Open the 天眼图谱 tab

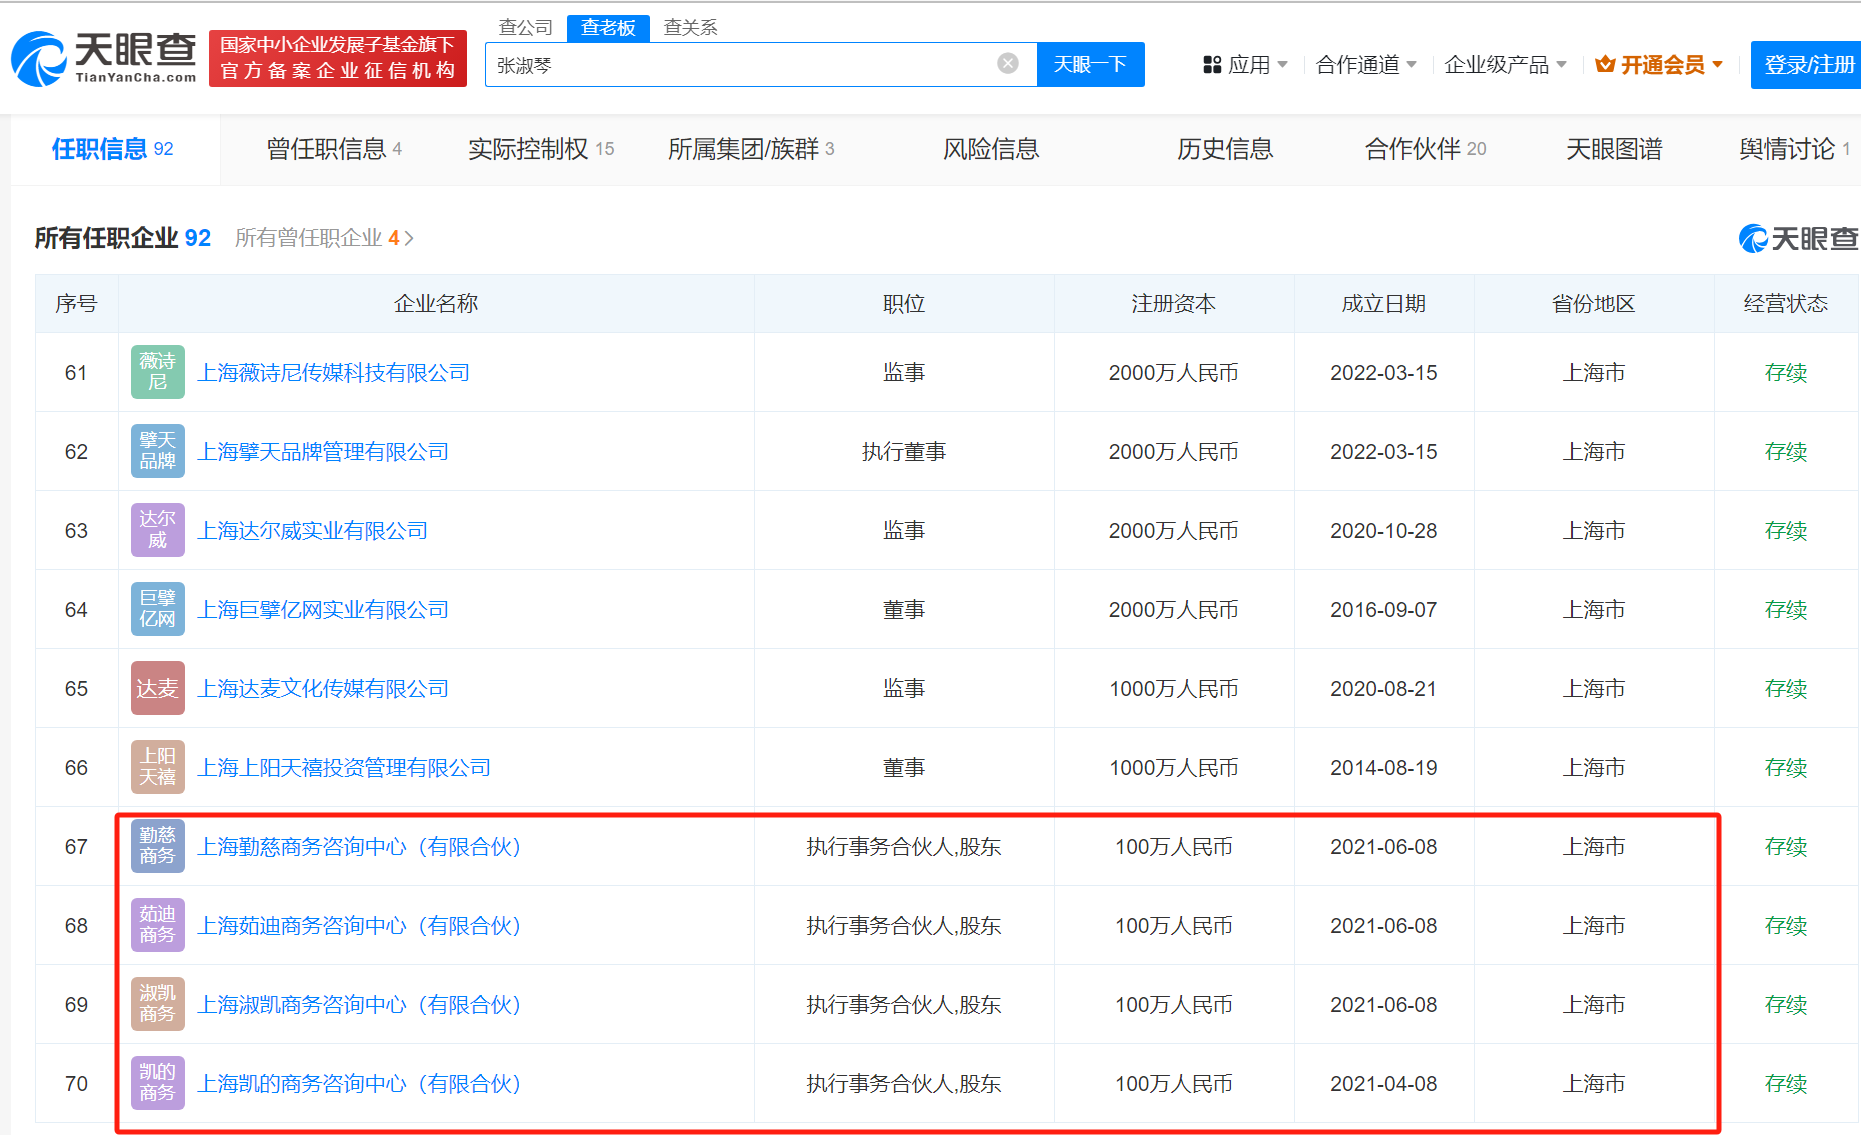click(1614, 149)
